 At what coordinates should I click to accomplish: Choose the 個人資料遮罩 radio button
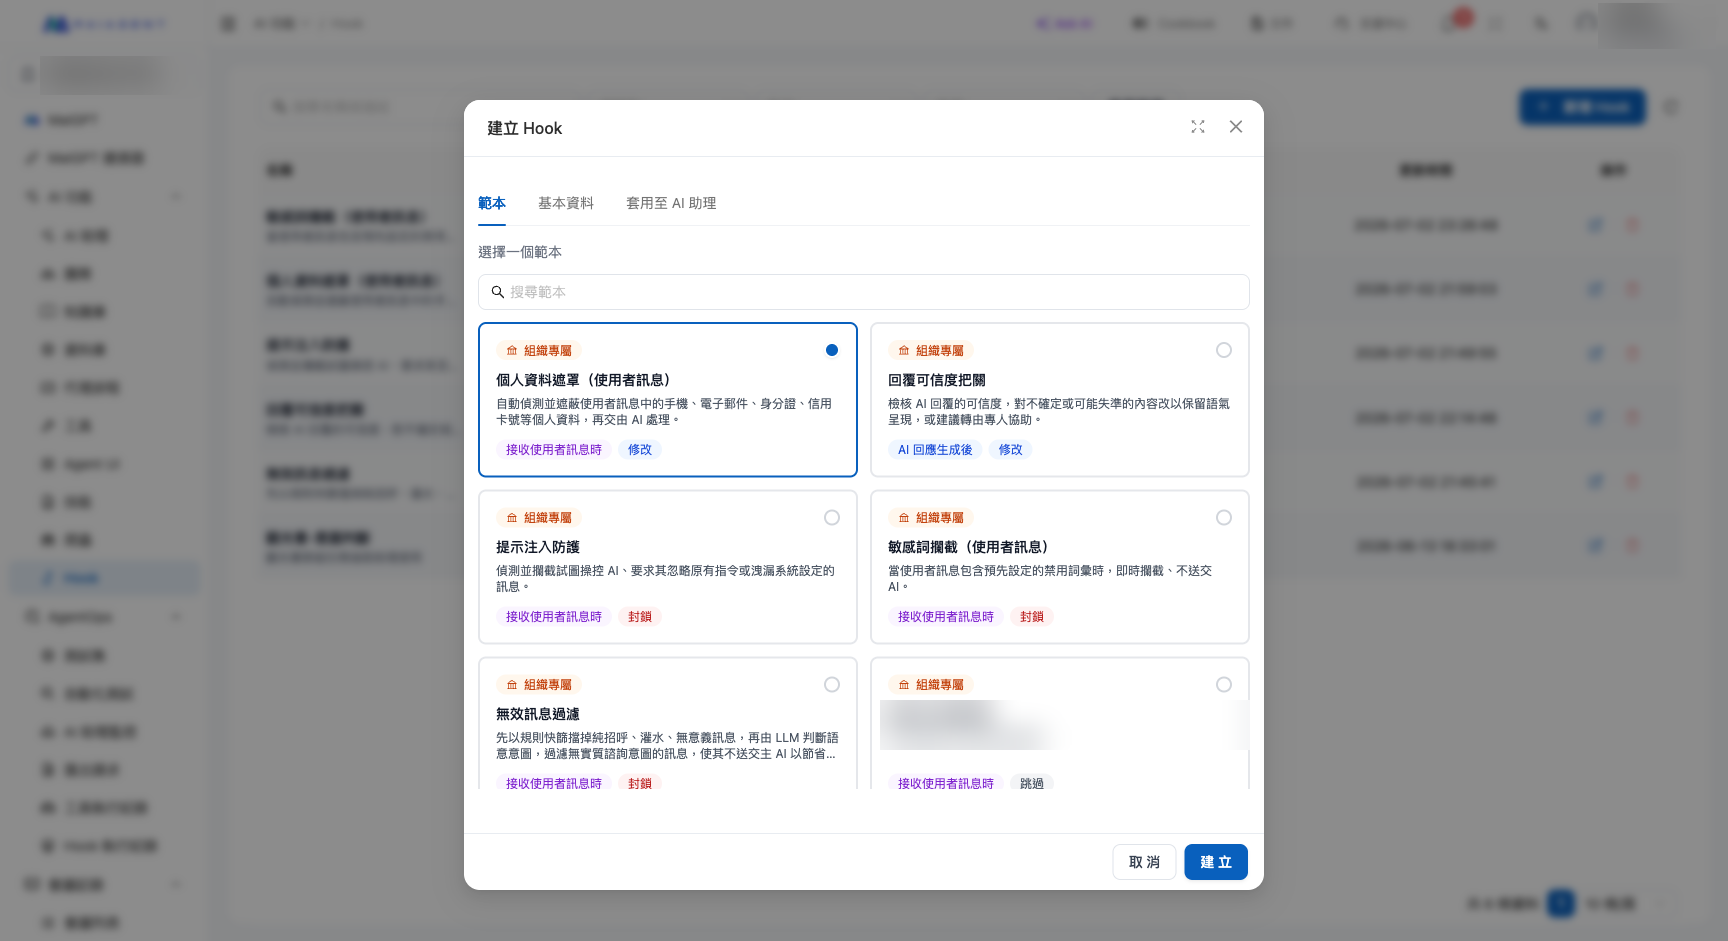(832, 350)
